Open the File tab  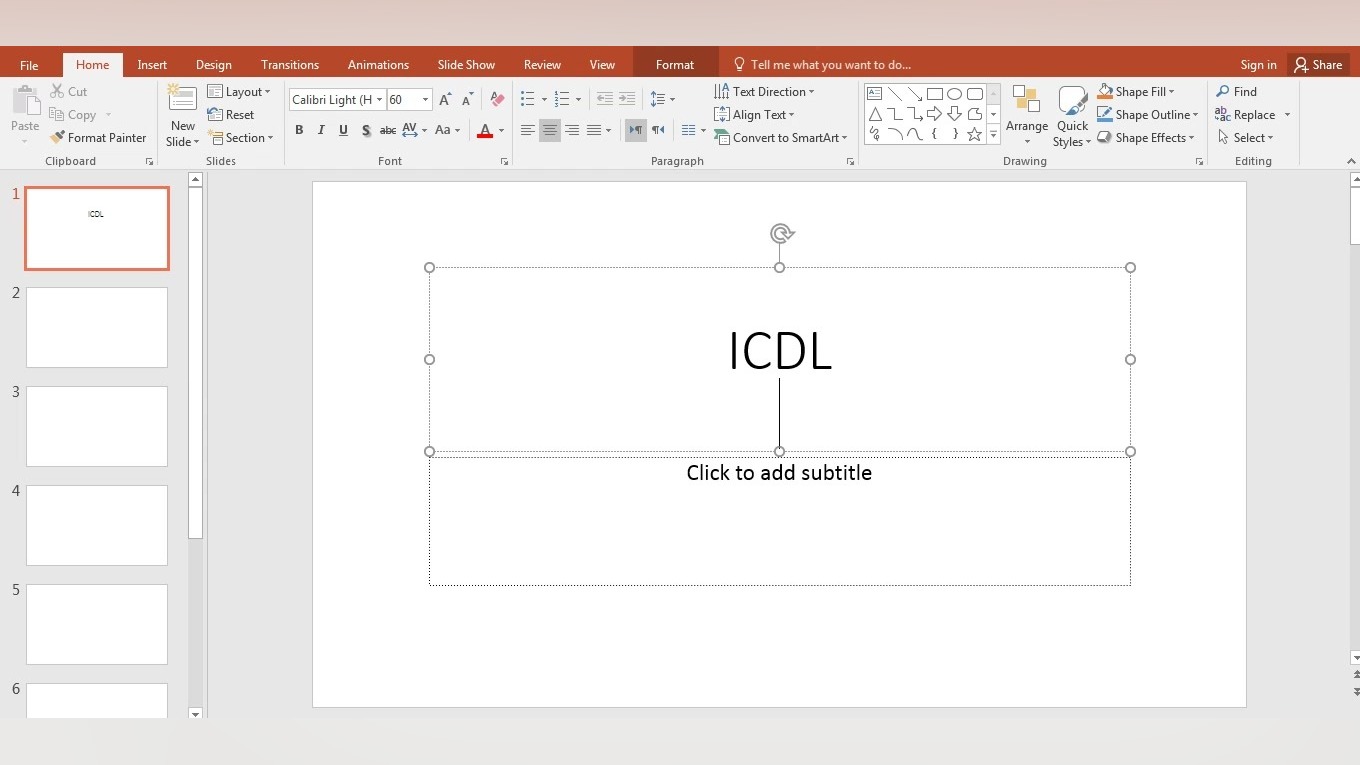coord(29,65)
